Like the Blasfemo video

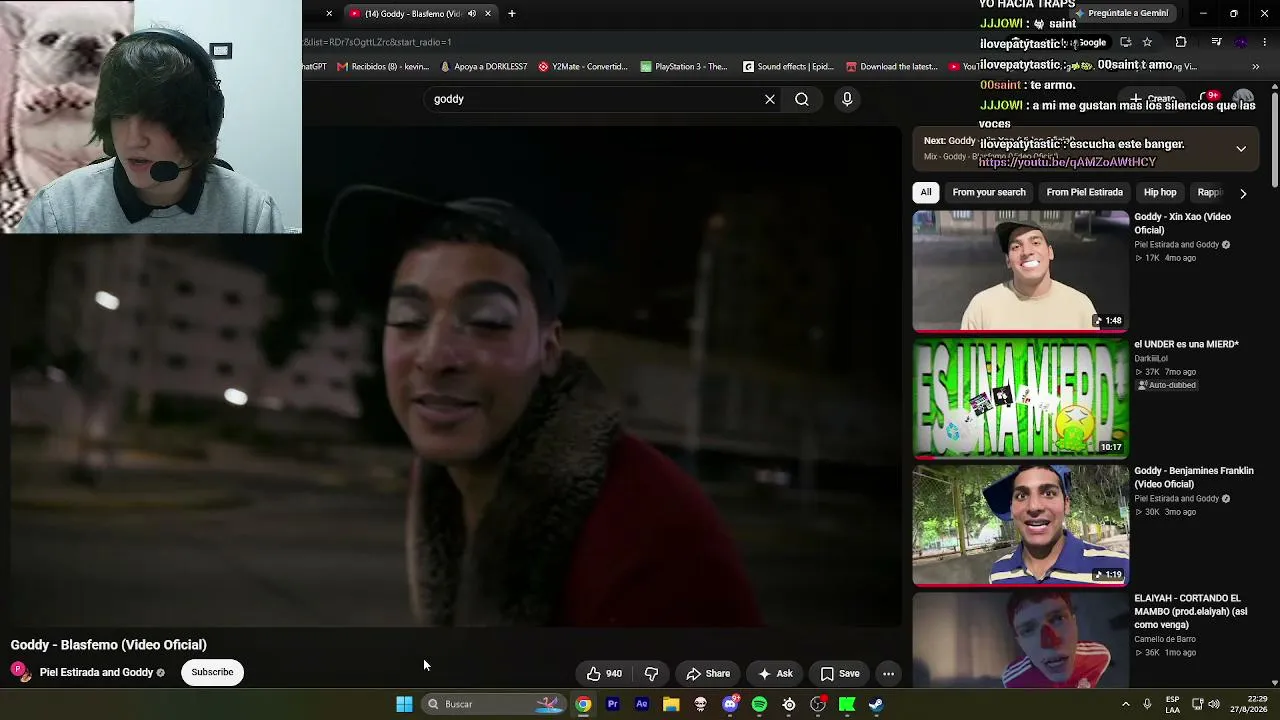tap(605, 673)
